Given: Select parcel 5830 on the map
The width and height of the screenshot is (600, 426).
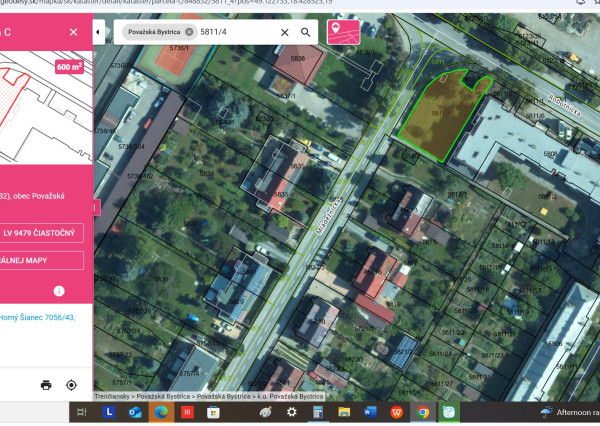Looking at the screenshot, I should [x=161, y=279].
